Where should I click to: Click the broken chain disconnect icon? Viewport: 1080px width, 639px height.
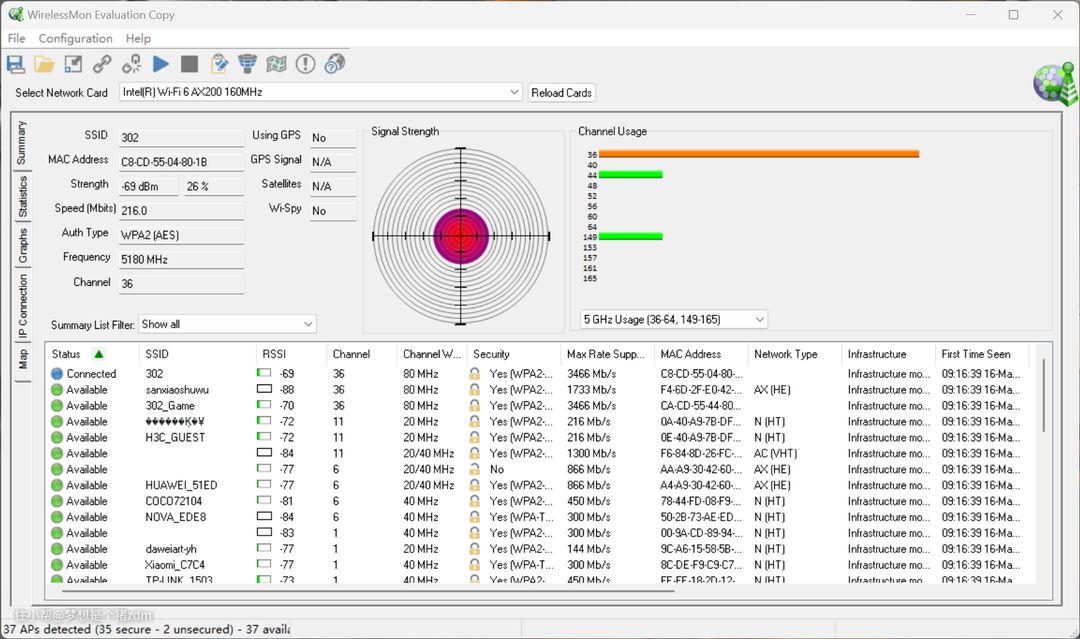click(x=131, y=64)
